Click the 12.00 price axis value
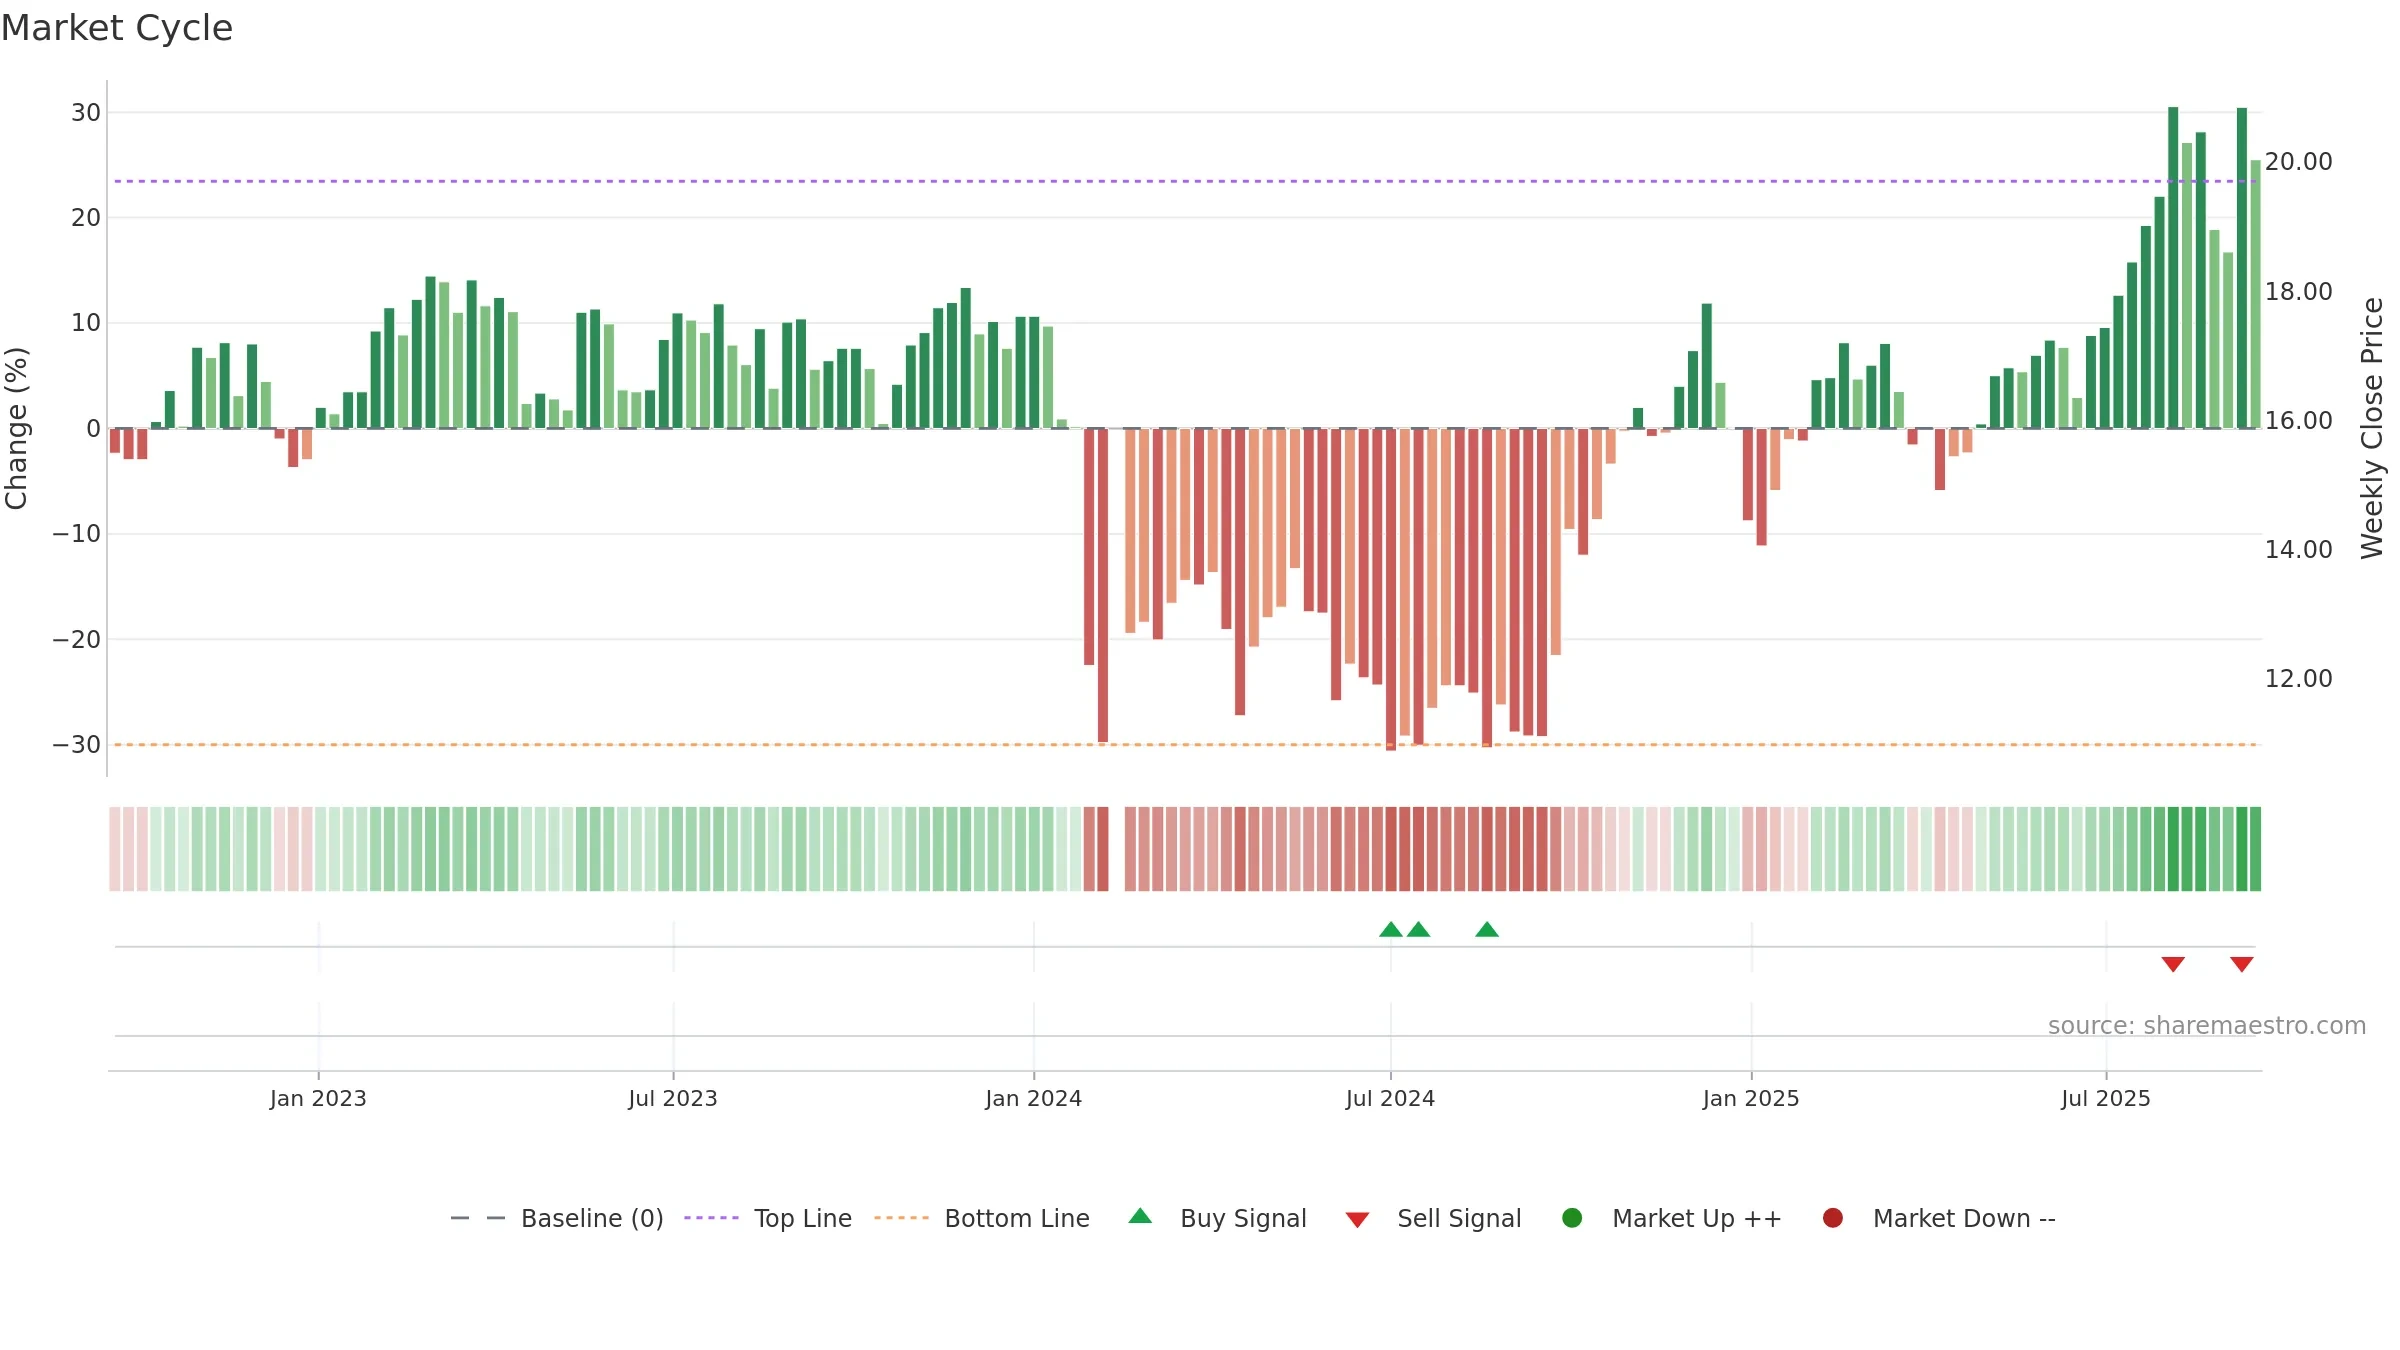 coord(2298,678)
